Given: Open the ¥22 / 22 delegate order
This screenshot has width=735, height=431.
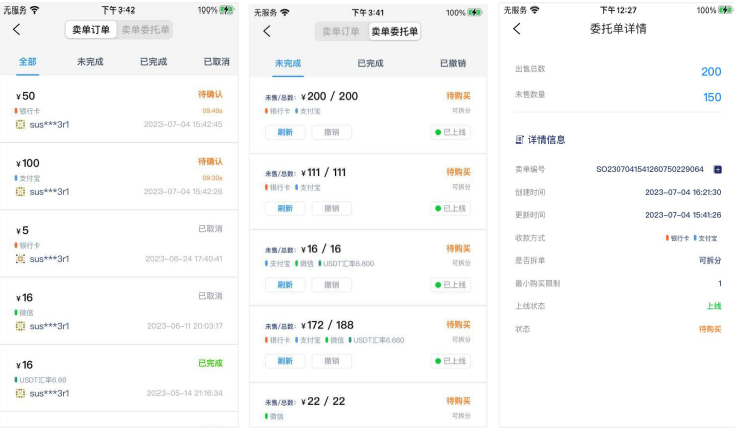Looking at the screenshot, I should point(368,406).
